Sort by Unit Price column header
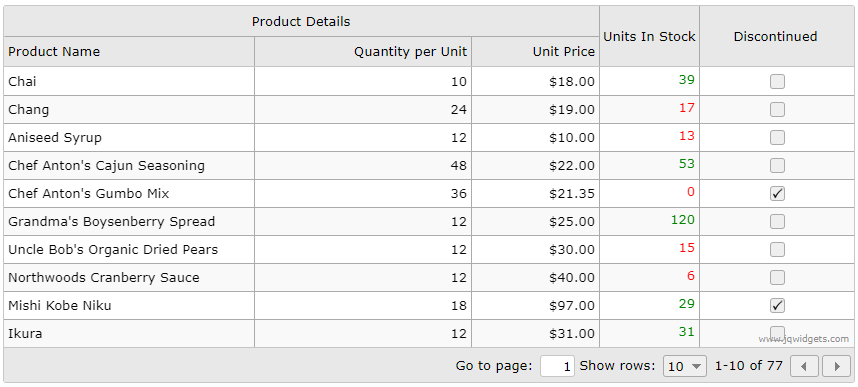Viewport: 858px width, 387px height. tap(535, 52)
